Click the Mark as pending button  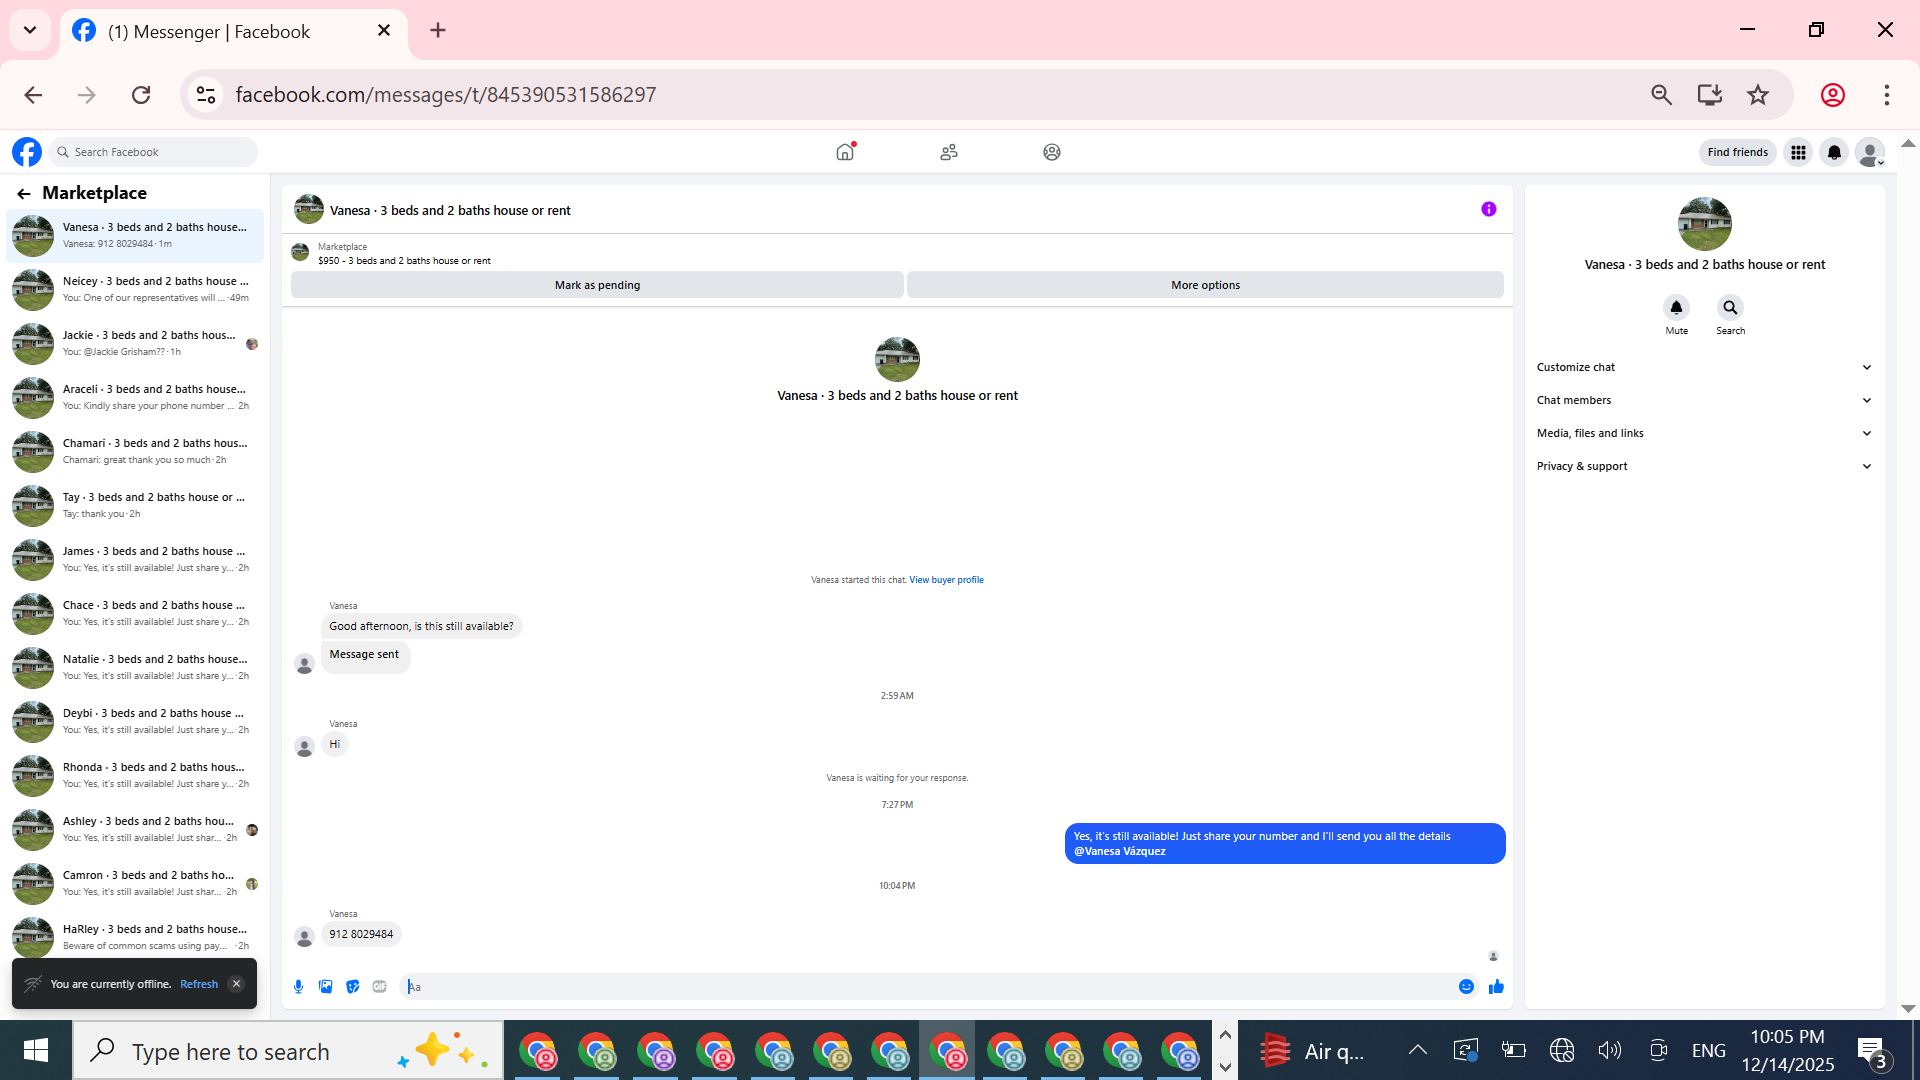coord(597,285)
